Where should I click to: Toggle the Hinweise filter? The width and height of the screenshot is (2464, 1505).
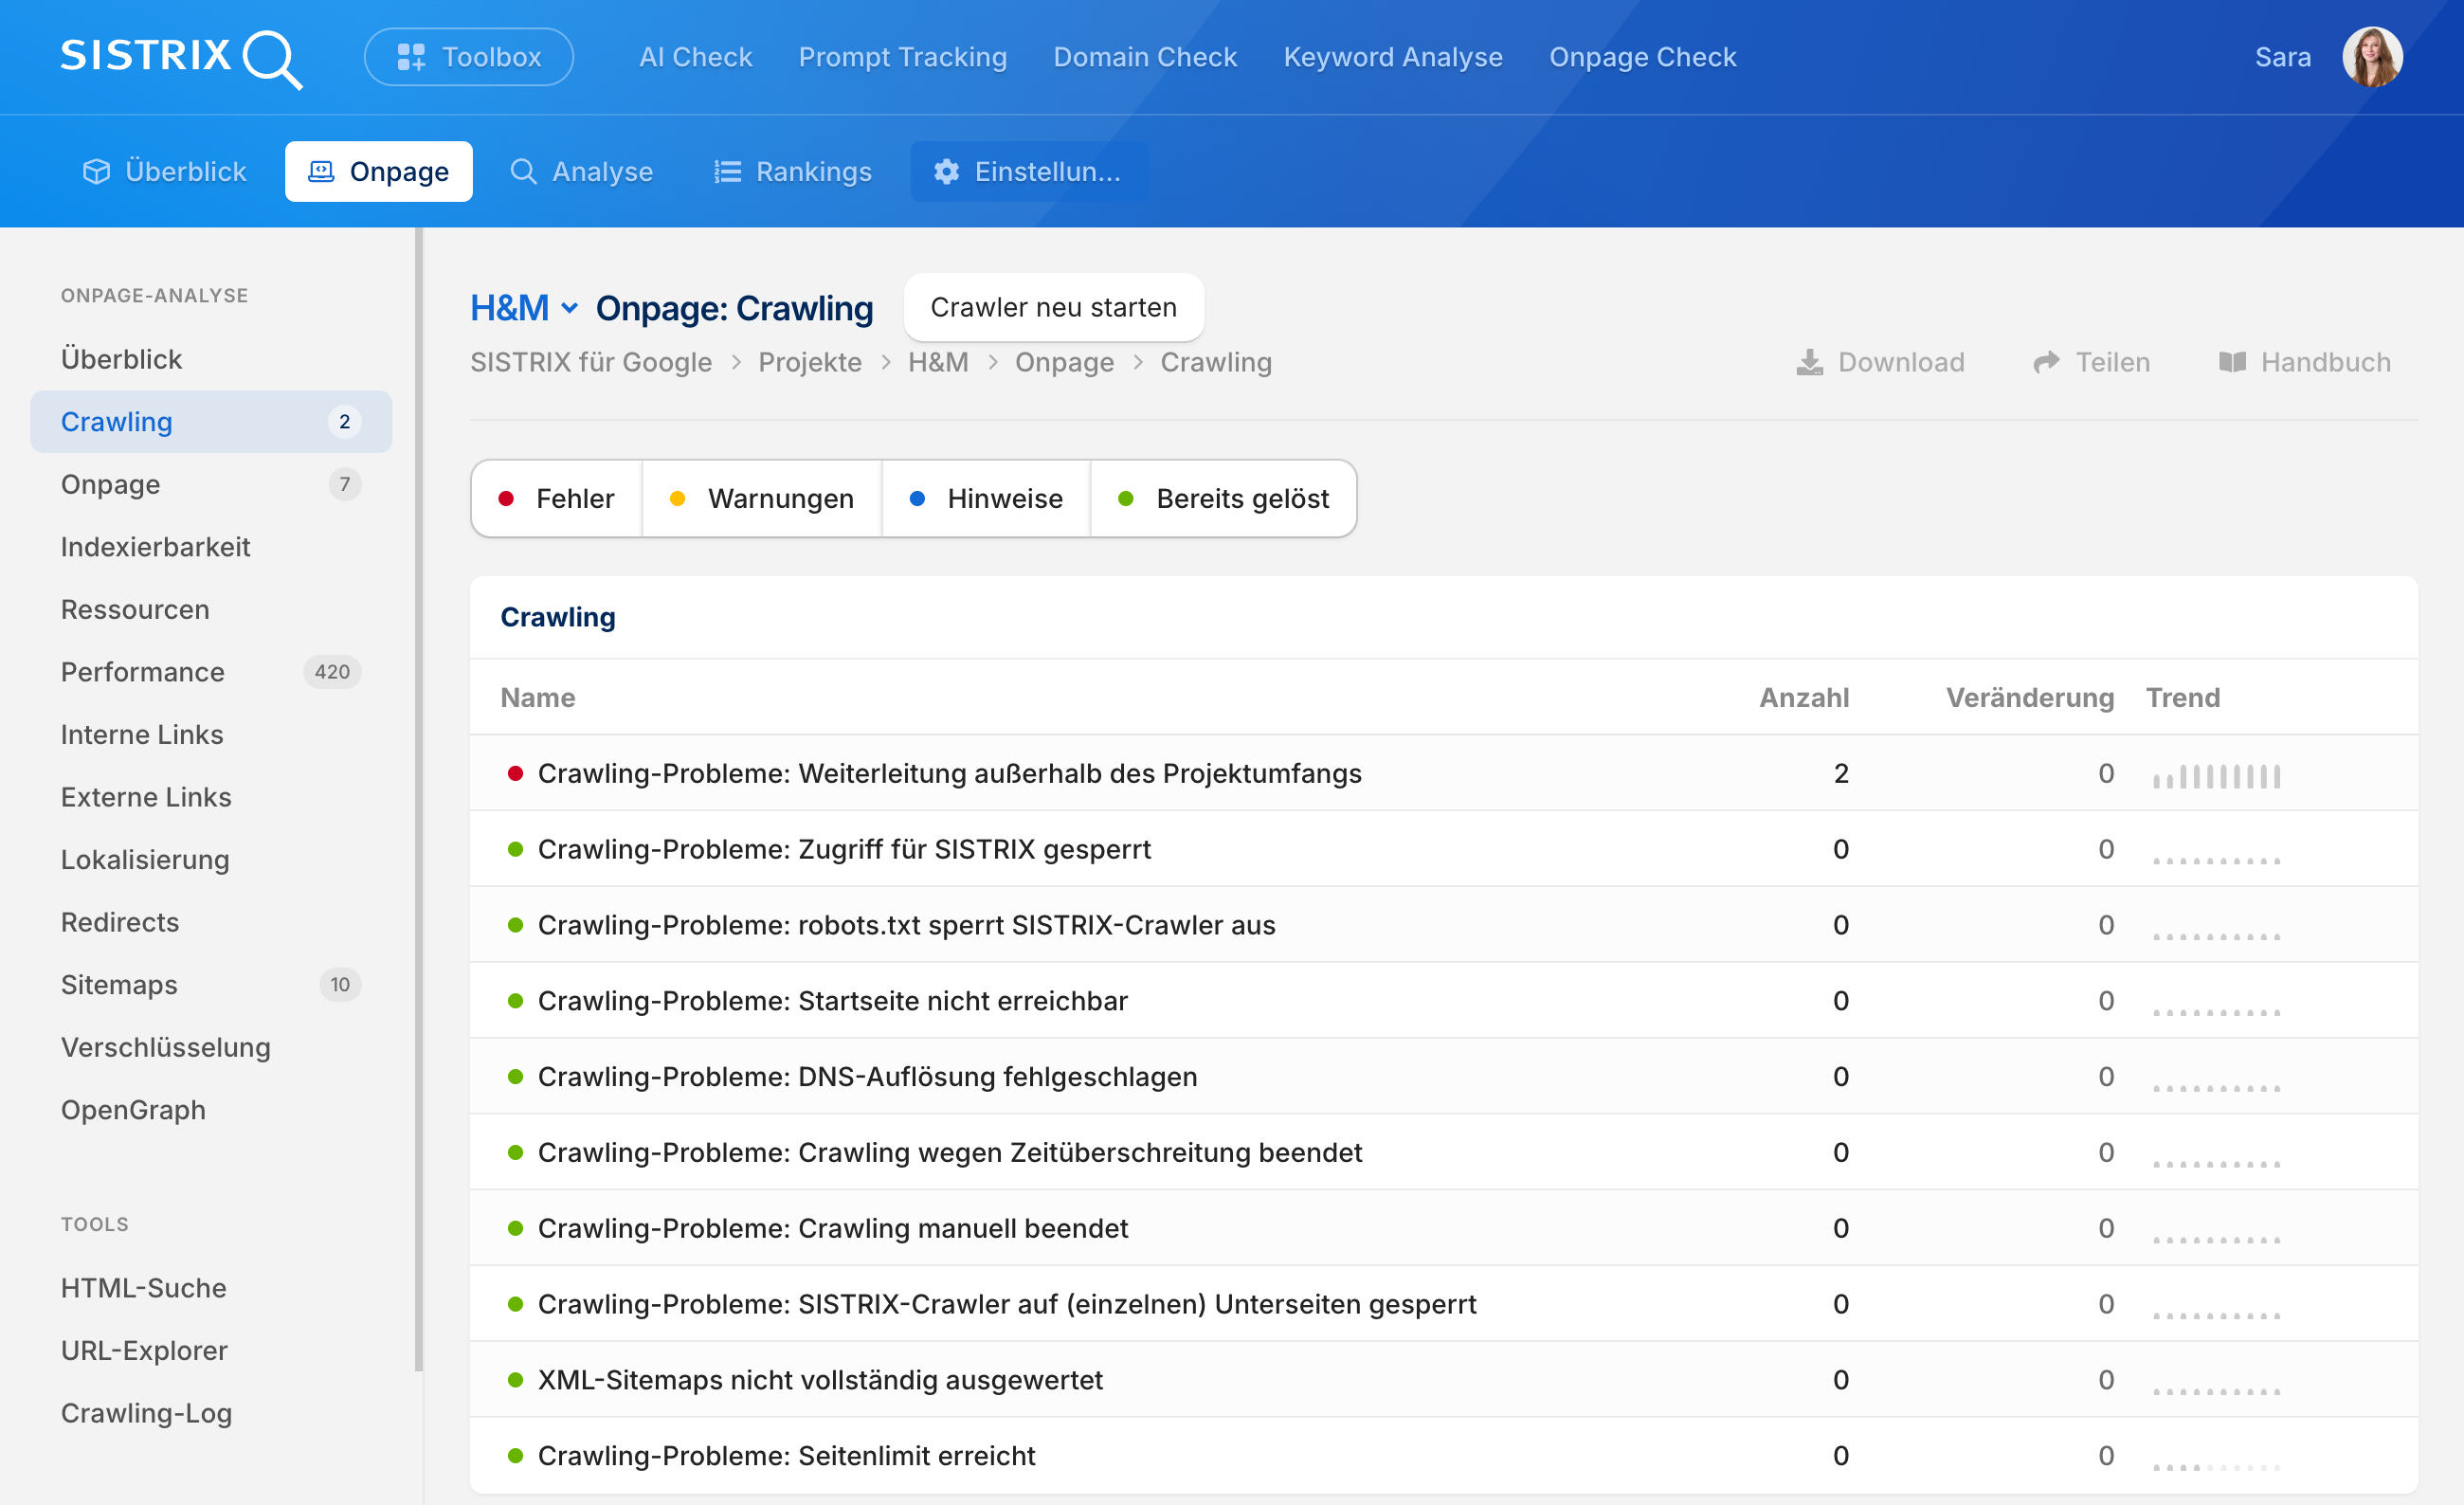[x=986, y=498]
